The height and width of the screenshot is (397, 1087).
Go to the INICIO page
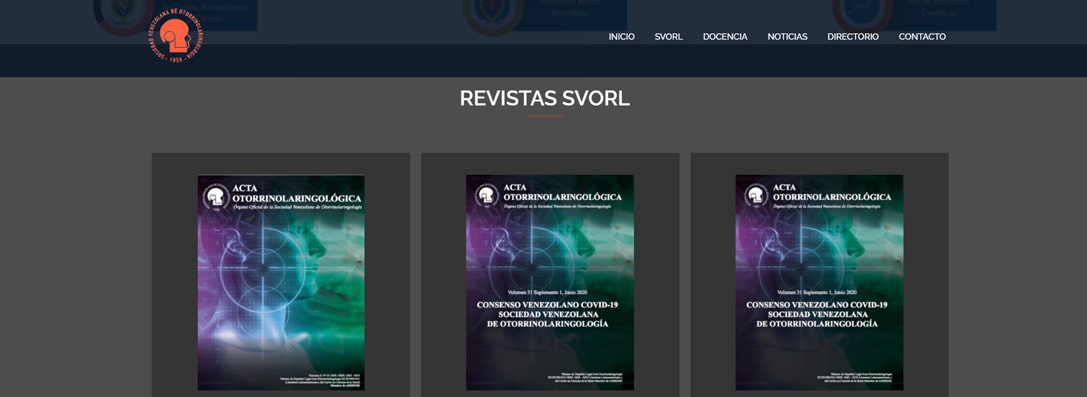click(x=621, y=37)
